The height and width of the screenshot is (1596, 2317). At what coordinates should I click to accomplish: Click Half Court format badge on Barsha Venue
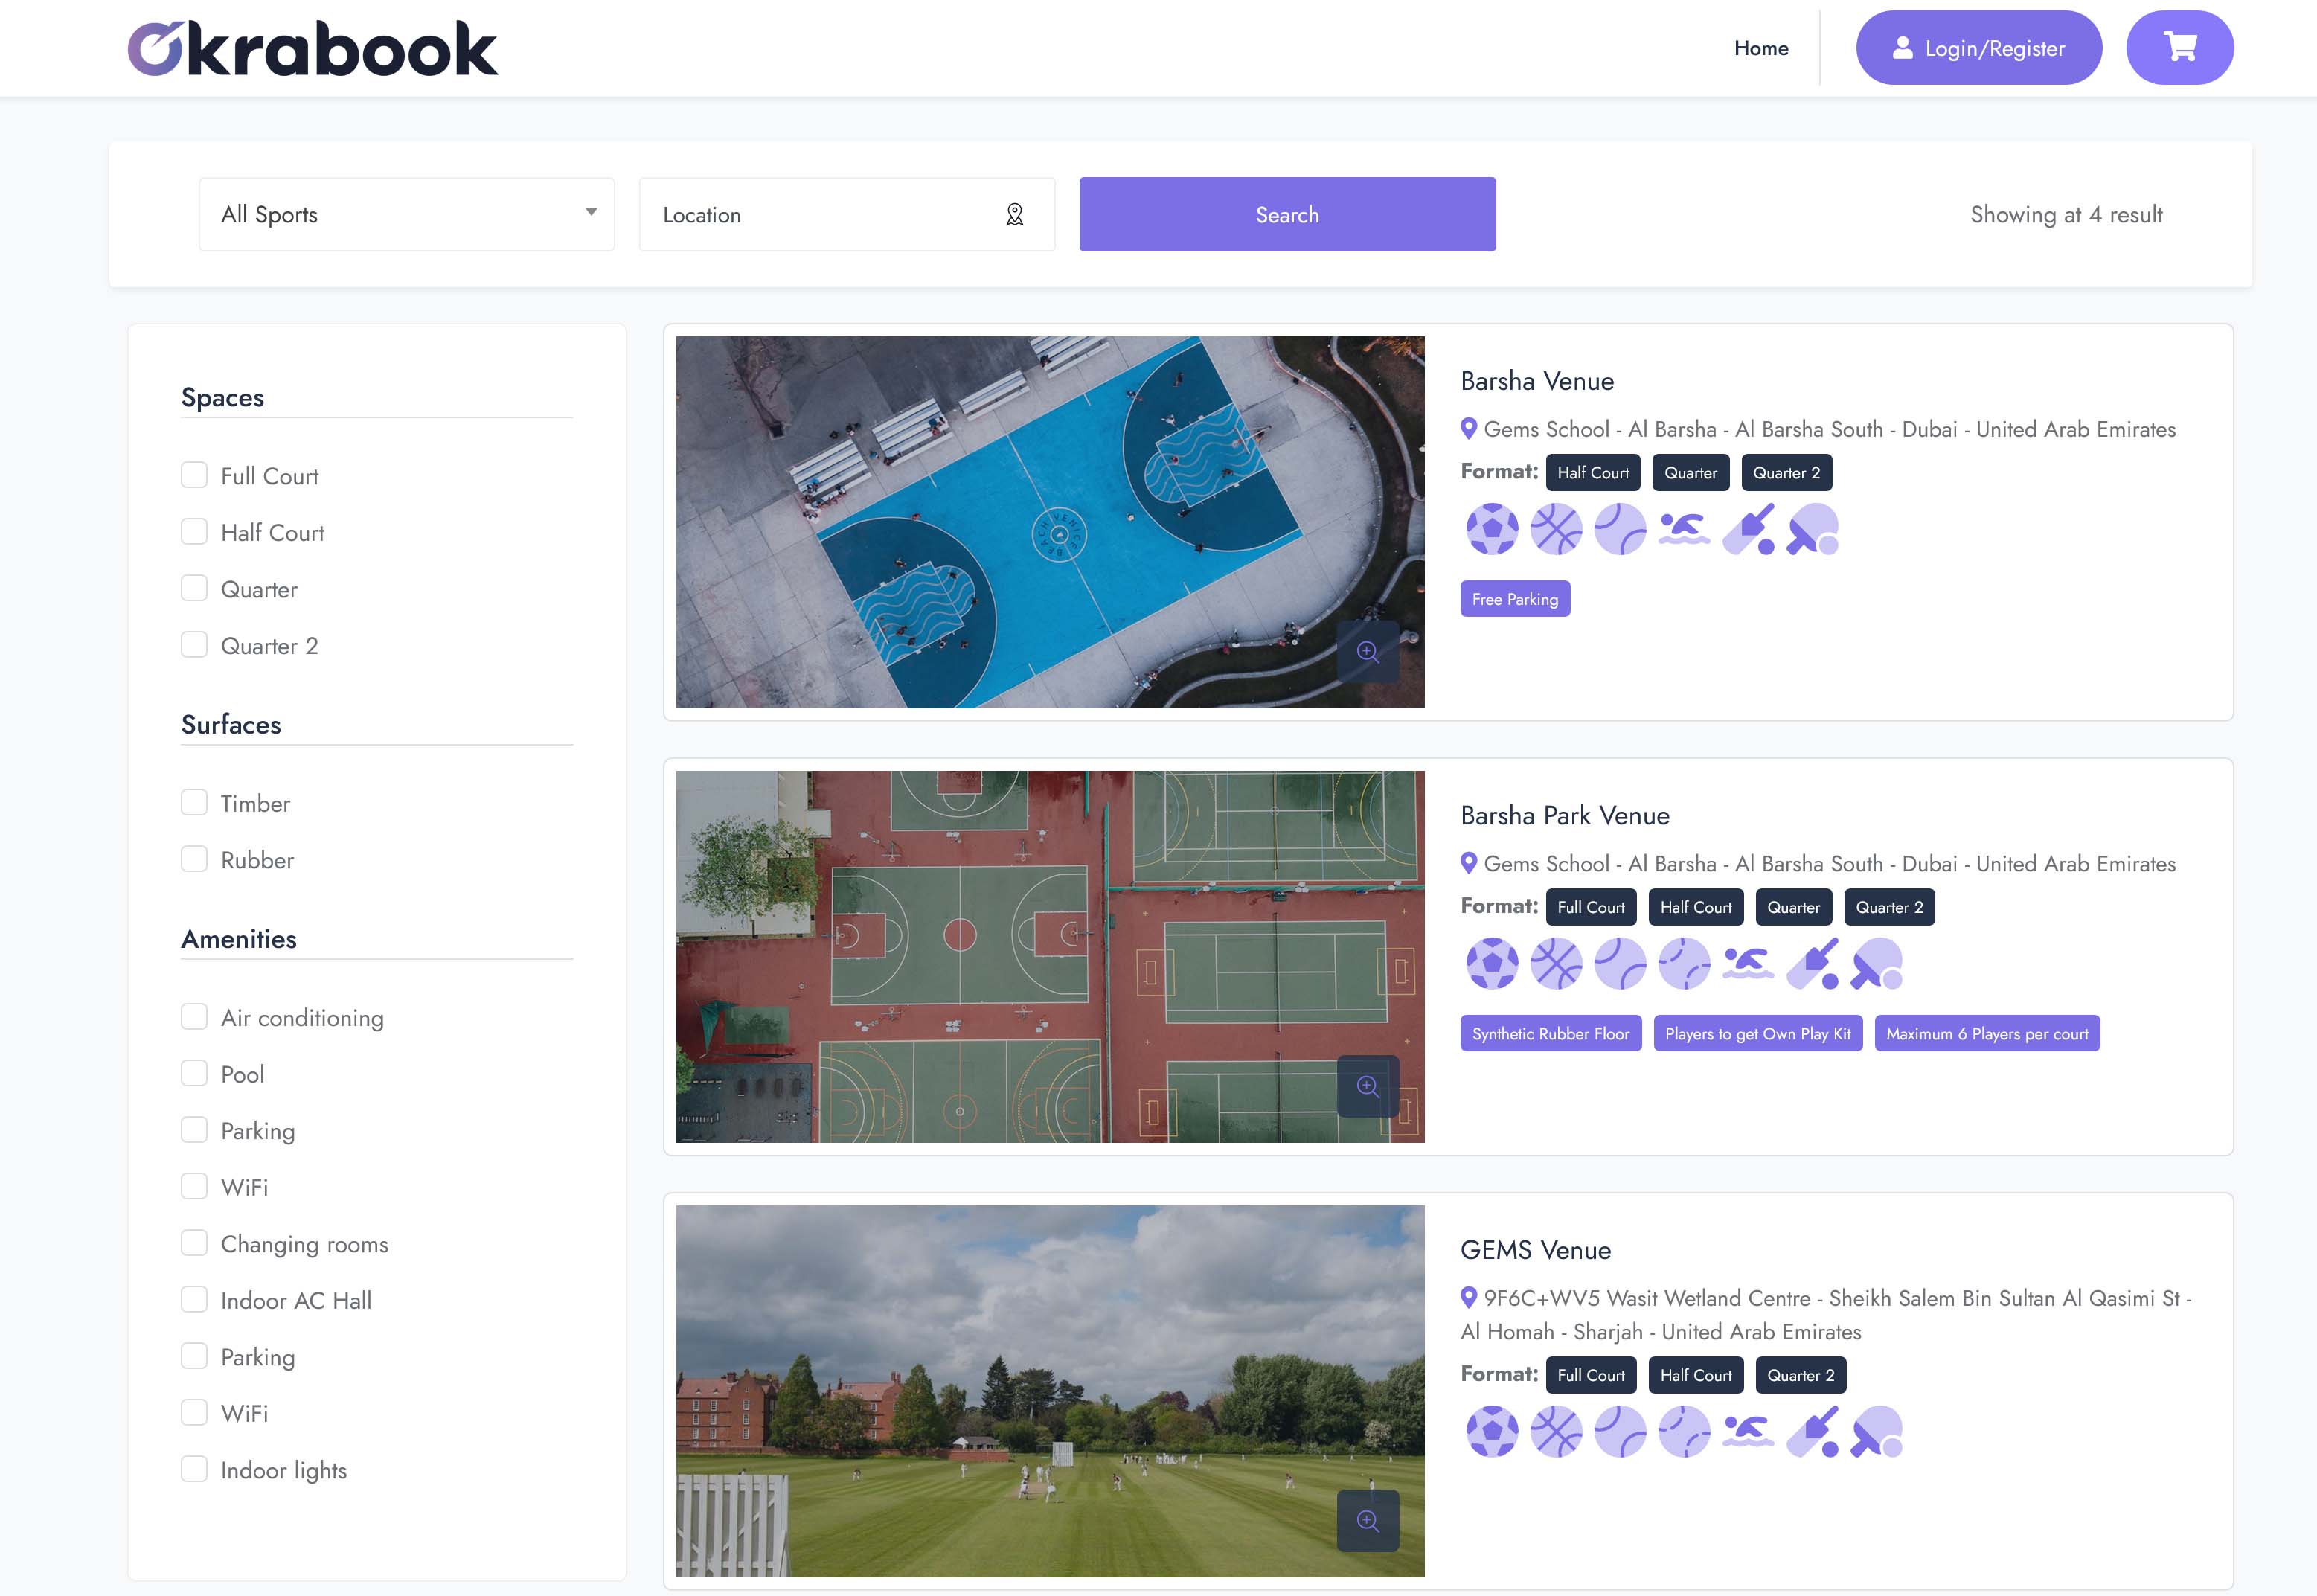pos(1592,473)
